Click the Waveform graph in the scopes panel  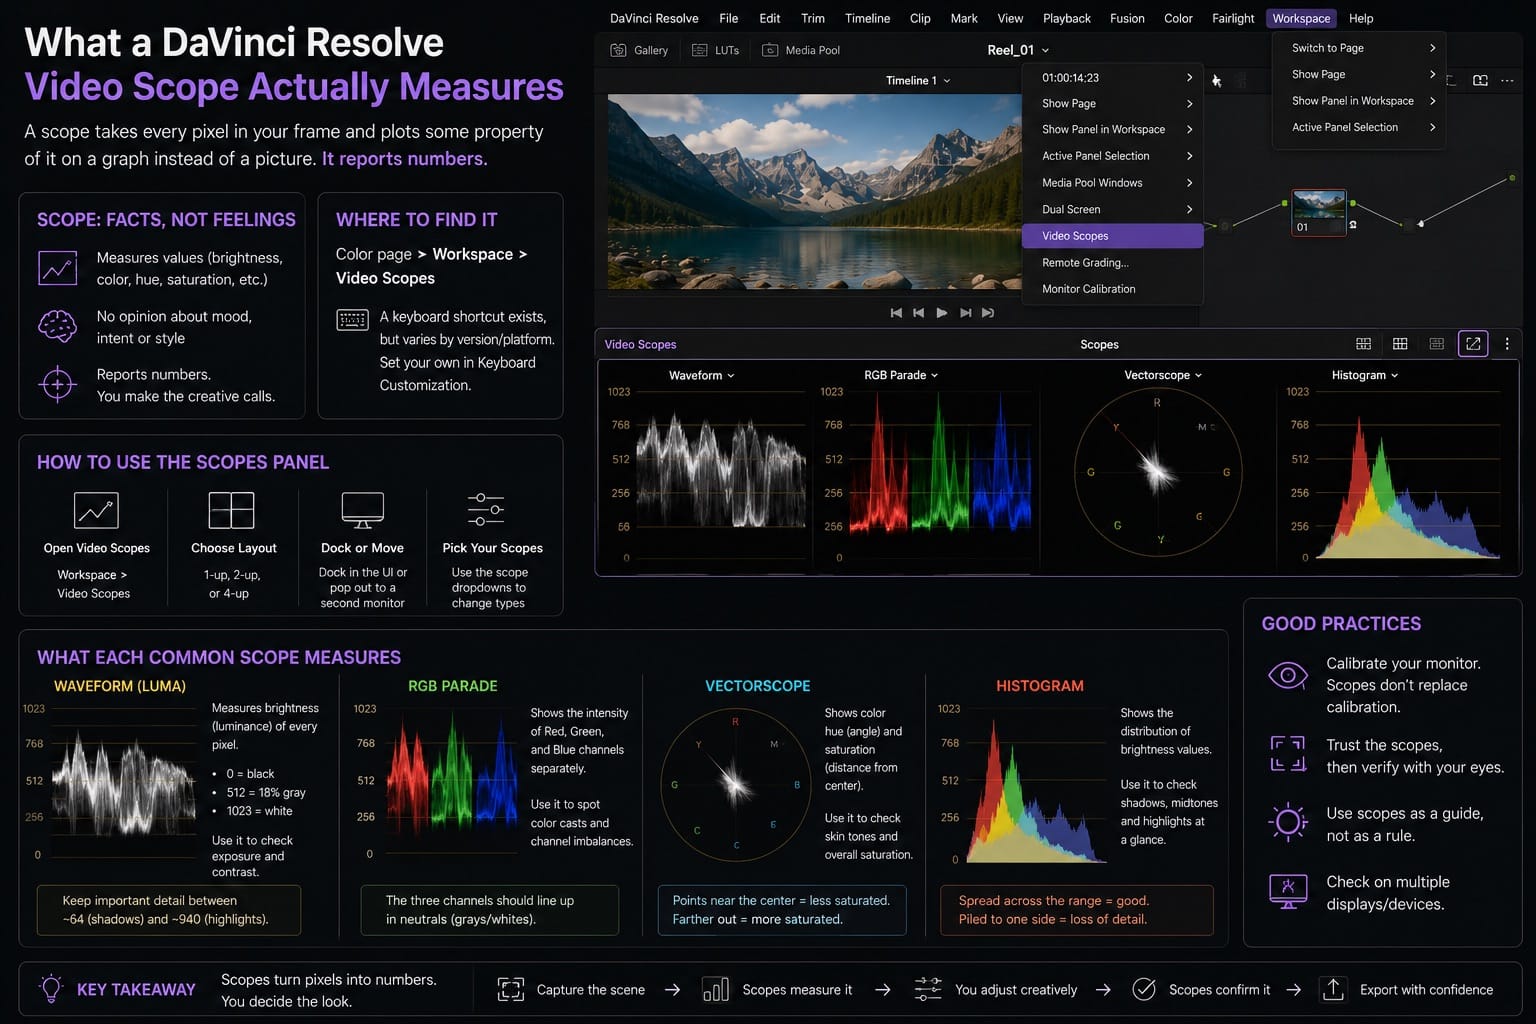coord(720,470)
